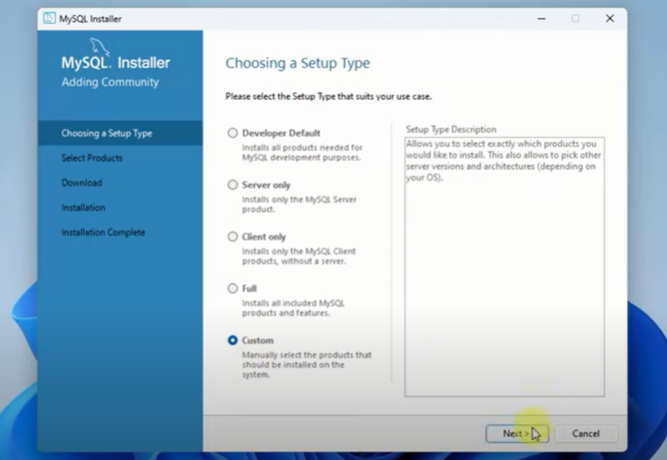667x460 pixels.
Task: Close the MySQL Installer window
Action: coord(610,19)
